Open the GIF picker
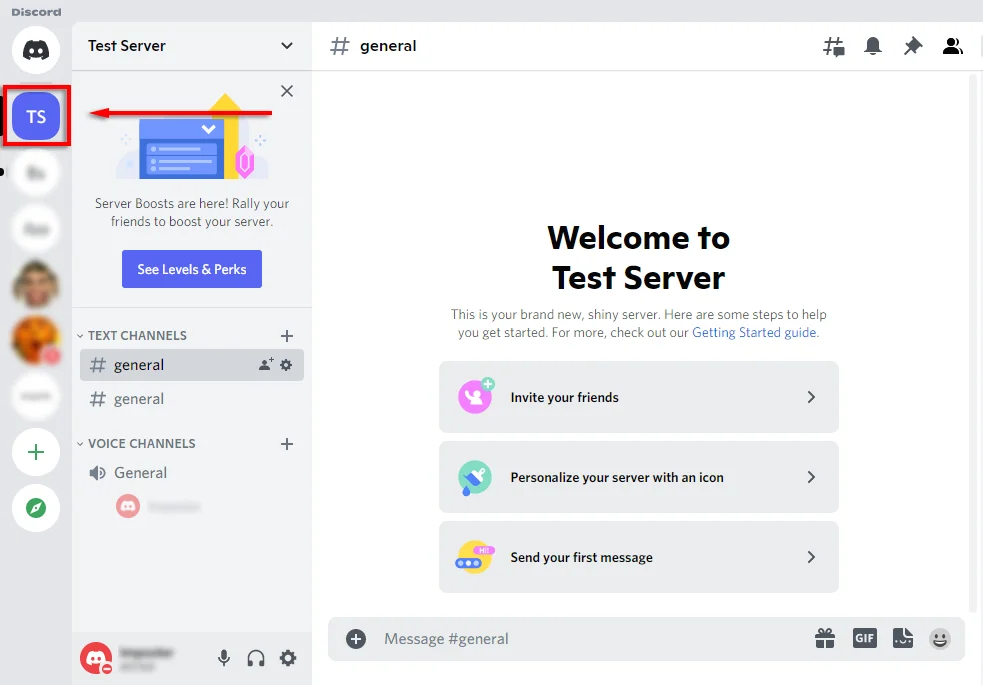Viewport: 983px width, 685px height. point(865,639)
